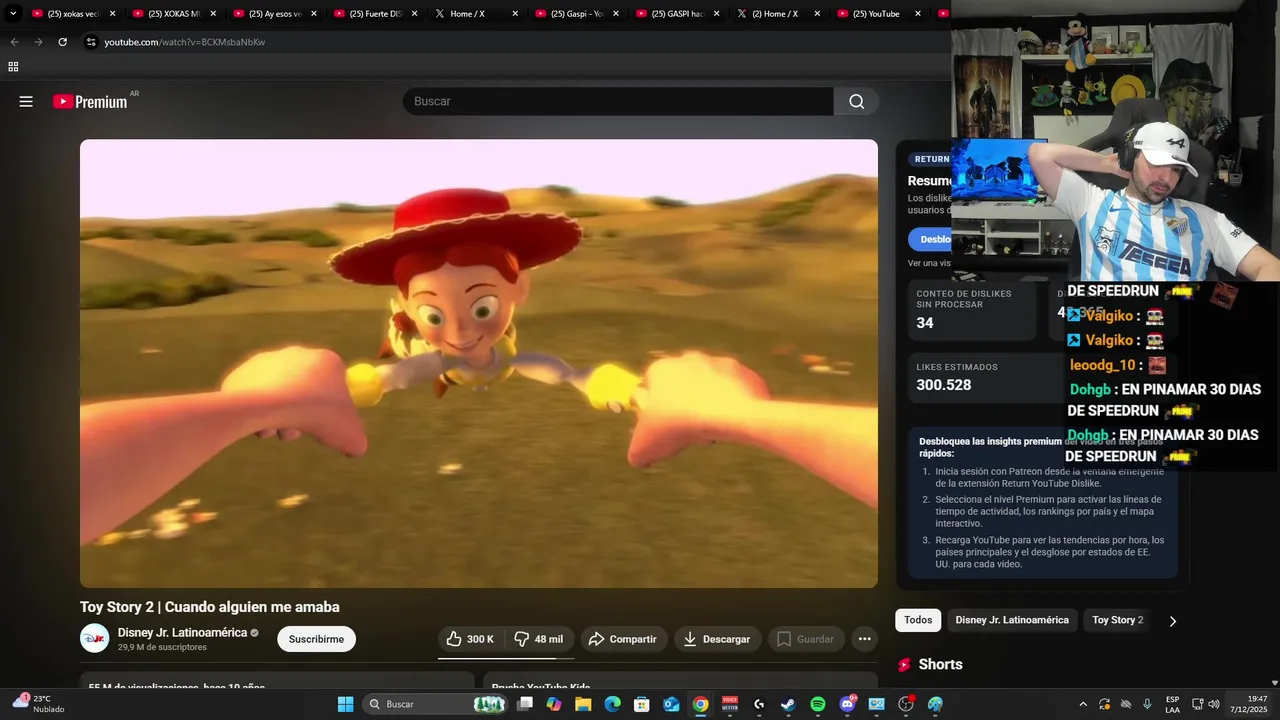The height and width of the screenshot is (720, 1280).
Task: Open Task View from taskbar
Action: click(x=525, y=704)
